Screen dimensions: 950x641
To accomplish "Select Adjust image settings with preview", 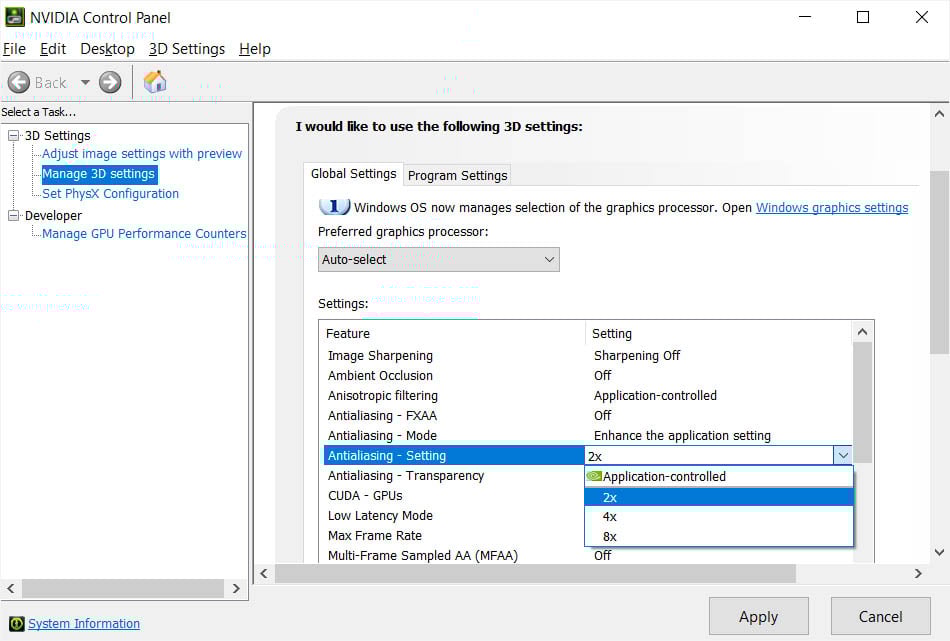I will [x=141, y=153].
